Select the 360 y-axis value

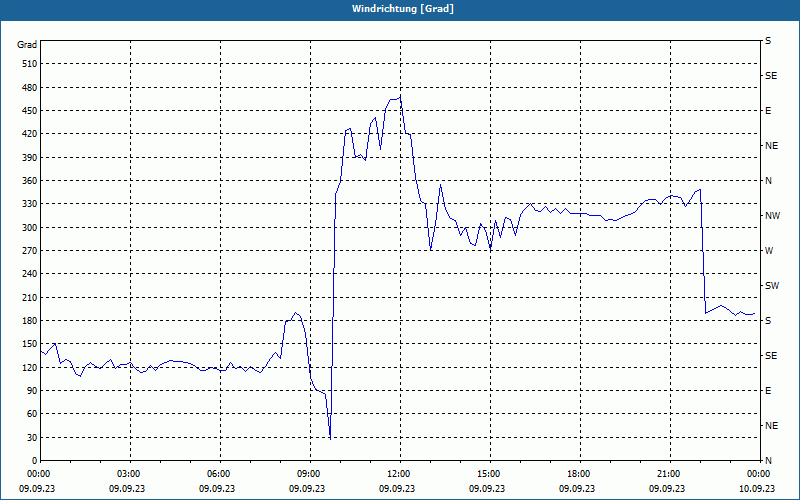pos(30,181)
